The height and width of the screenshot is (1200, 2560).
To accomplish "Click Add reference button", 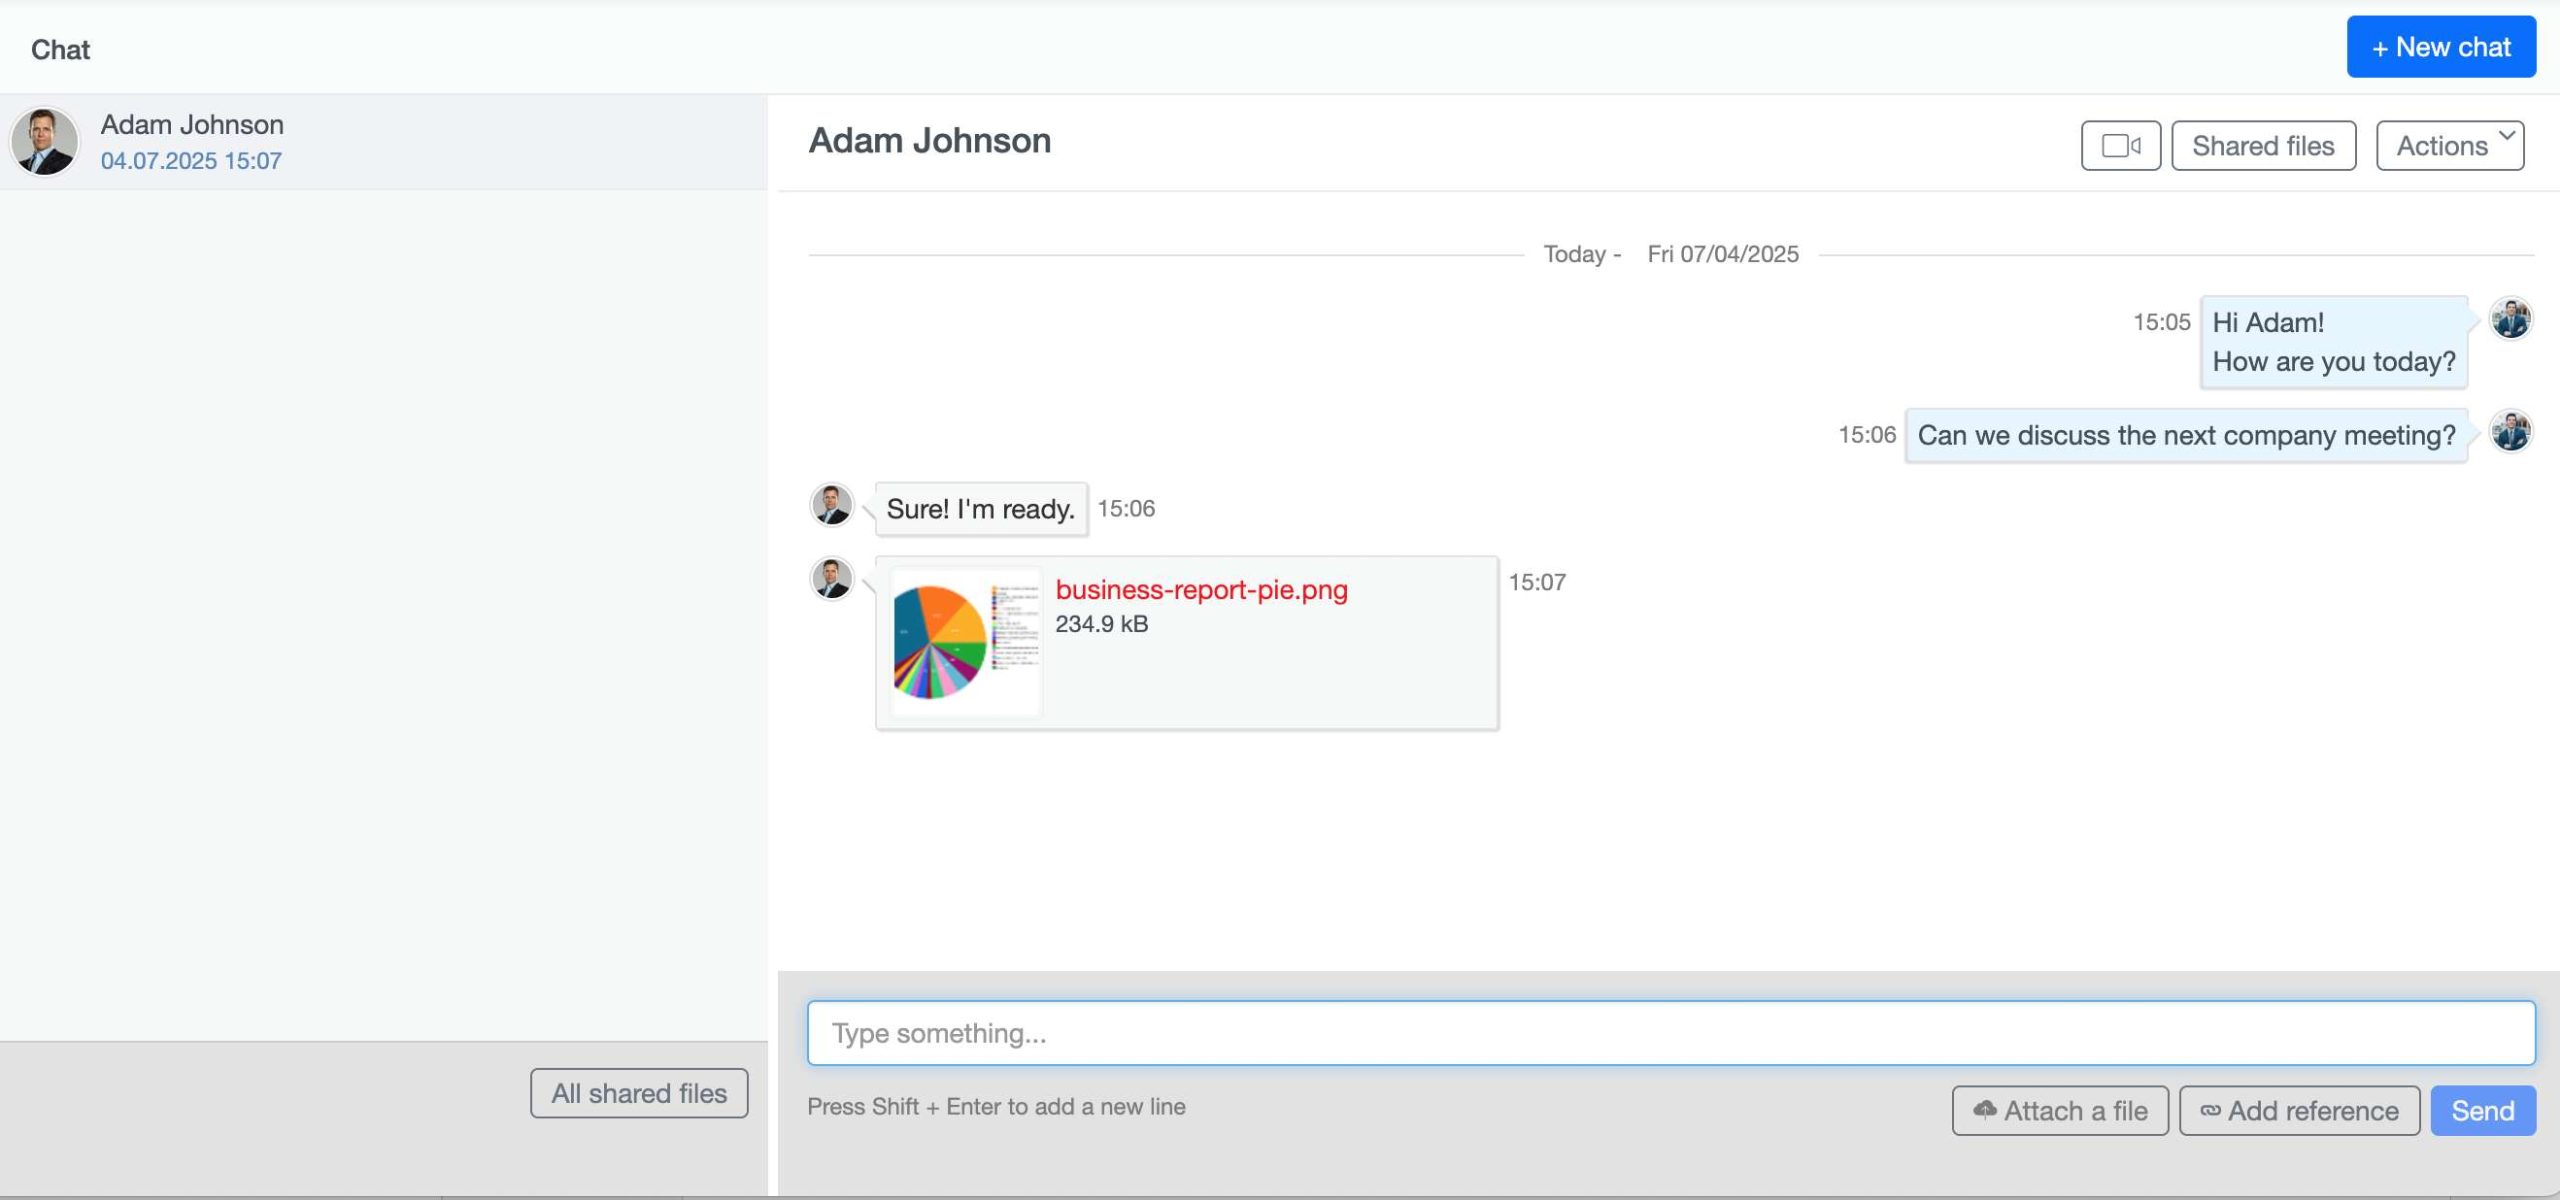I will (2299, 1111).
